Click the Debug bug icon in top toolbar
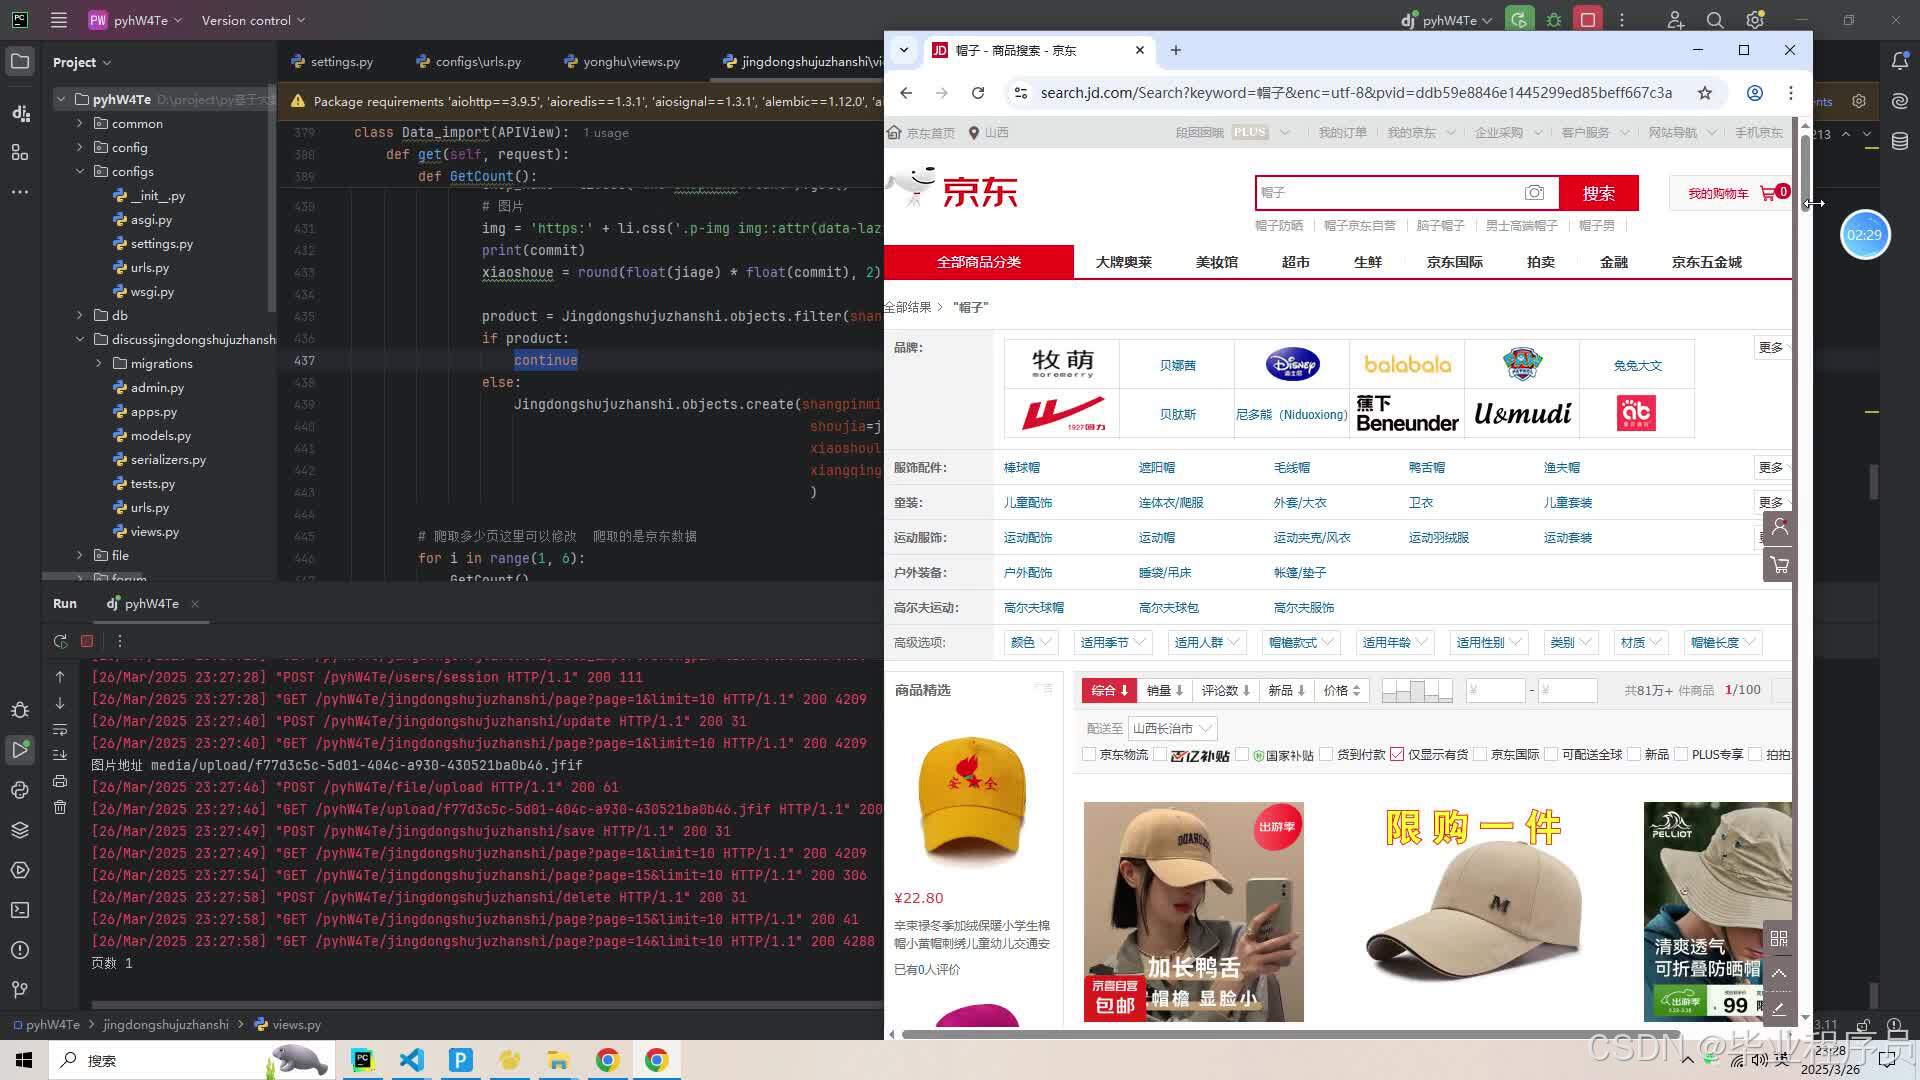 [x=1554, y=20]
